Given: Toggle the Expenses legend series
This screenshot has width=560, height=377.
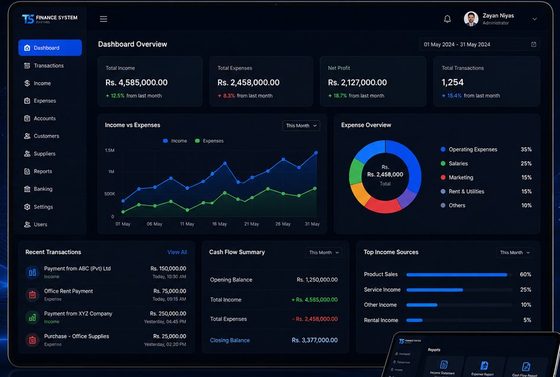Looking at the screenshot, I should click(209, 141).
